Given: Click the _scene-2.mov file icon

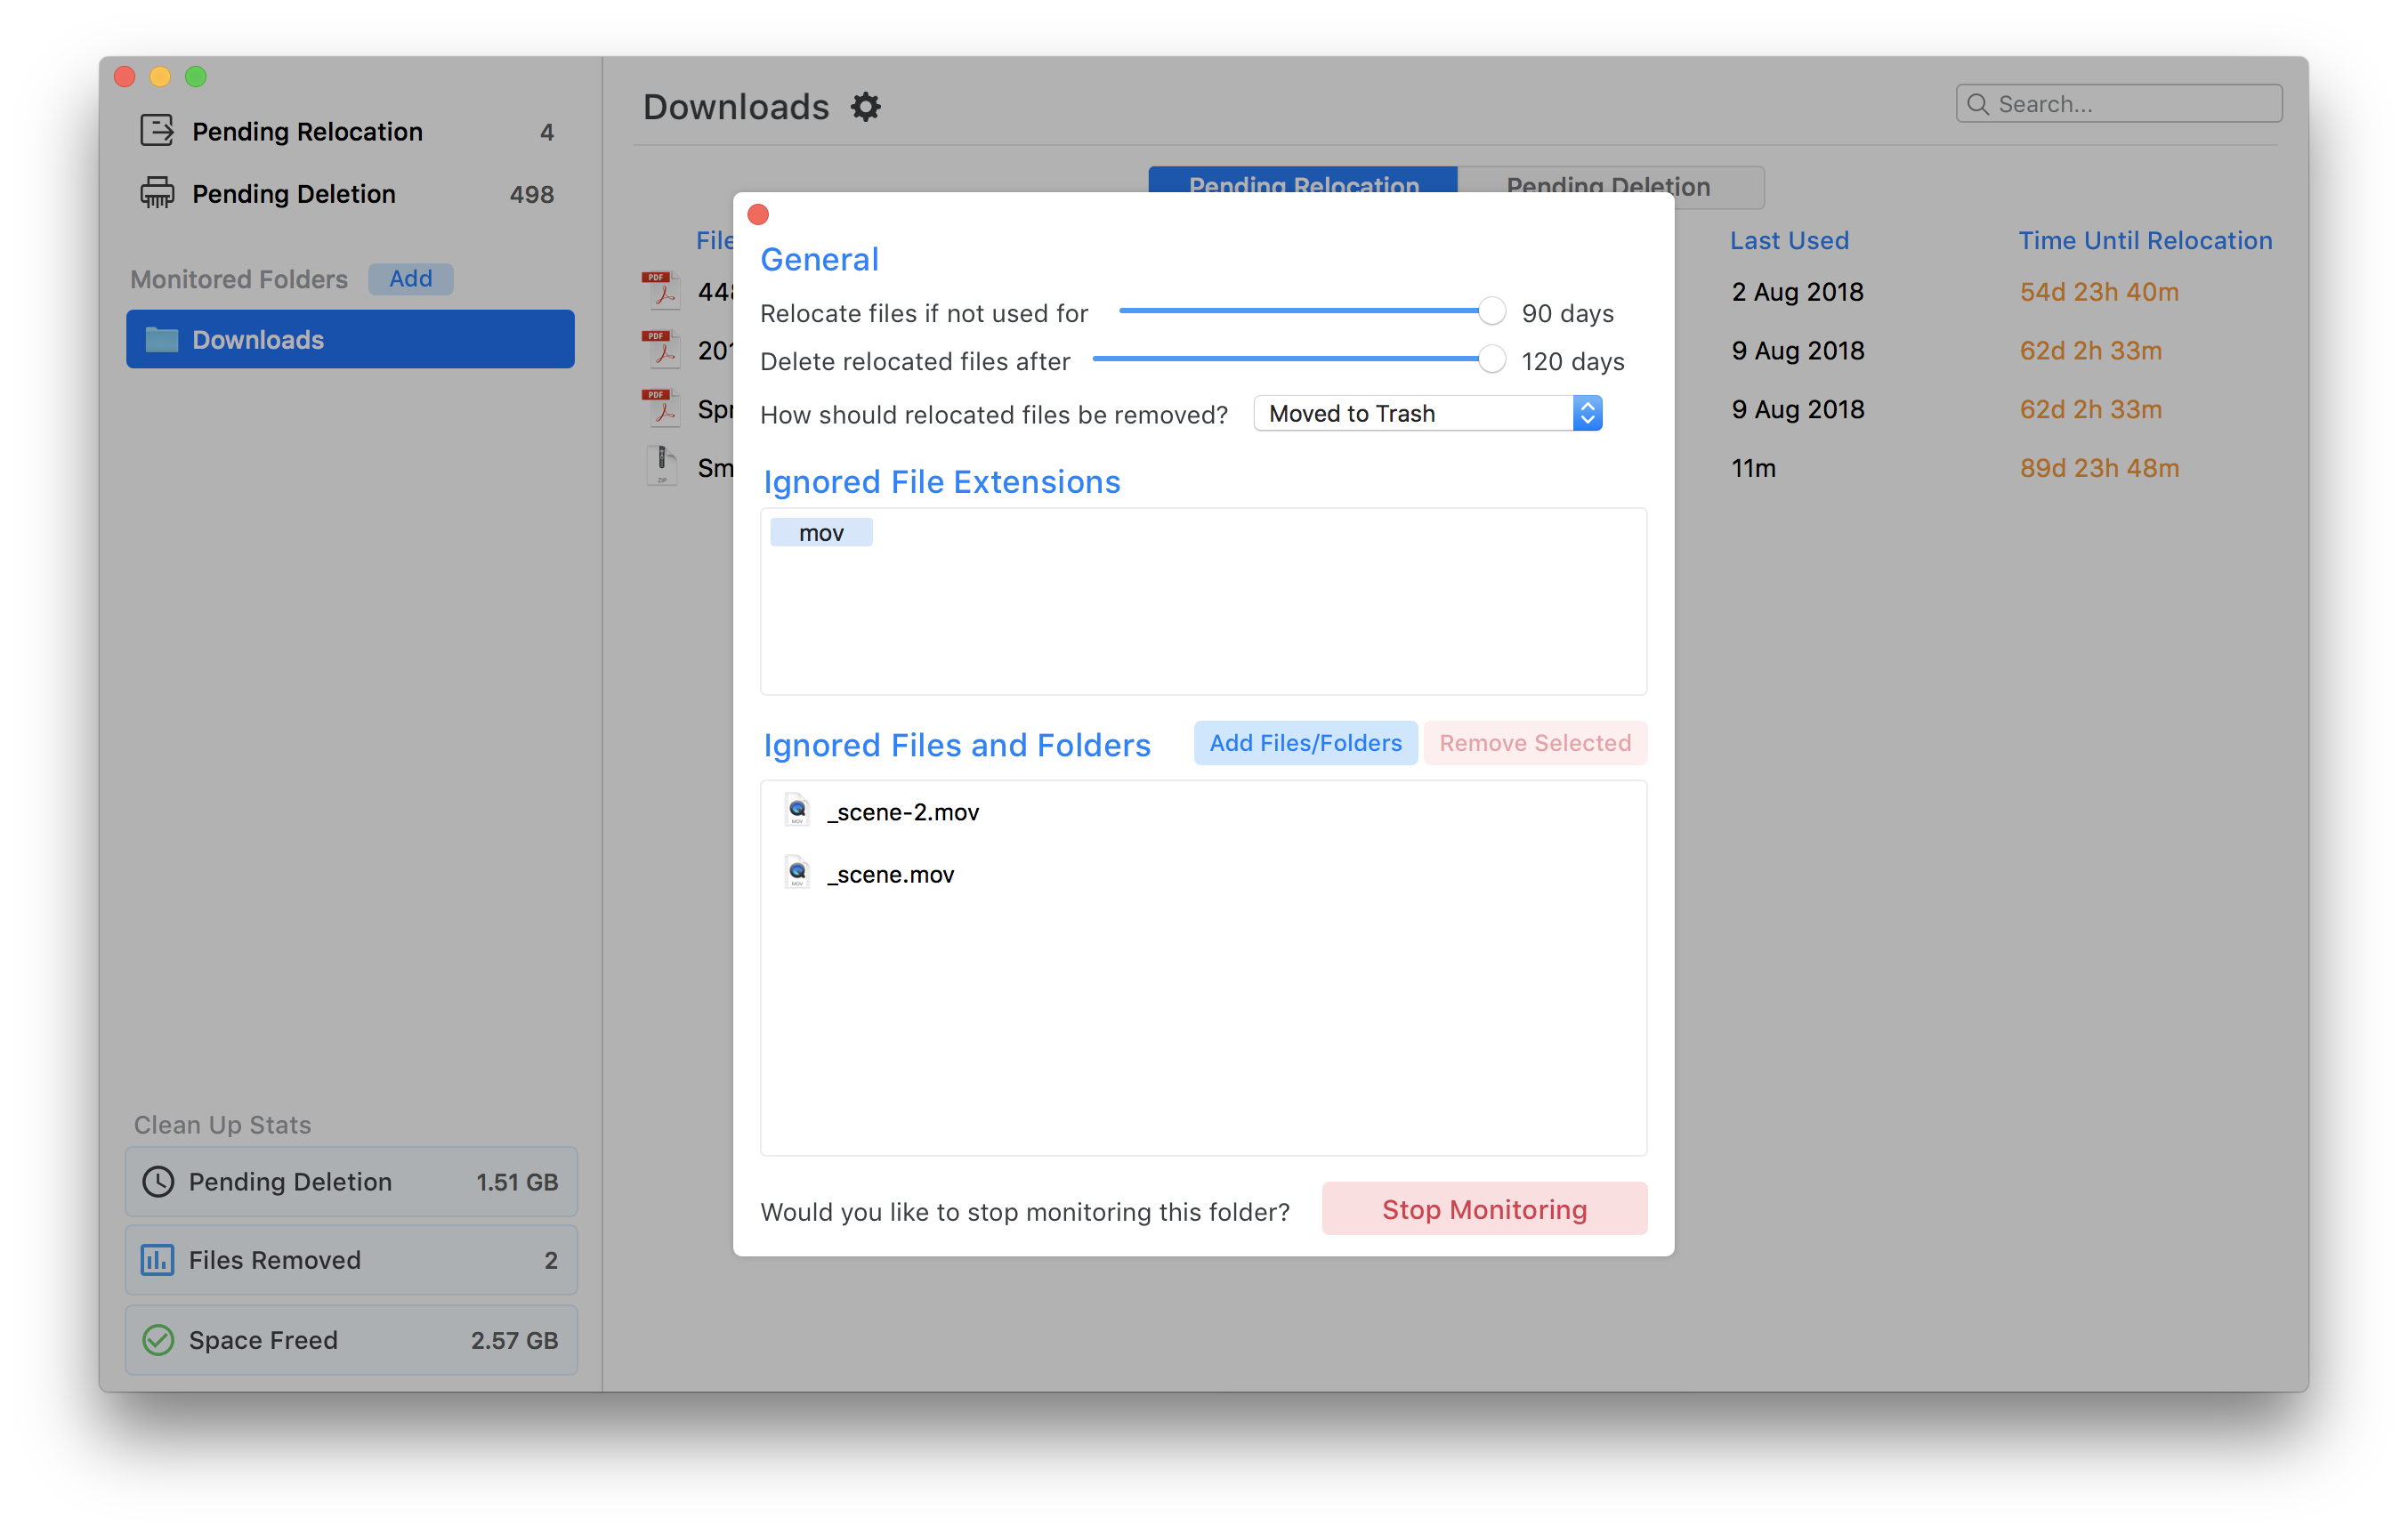Looking at the screenshot, I should coord(797,811).
